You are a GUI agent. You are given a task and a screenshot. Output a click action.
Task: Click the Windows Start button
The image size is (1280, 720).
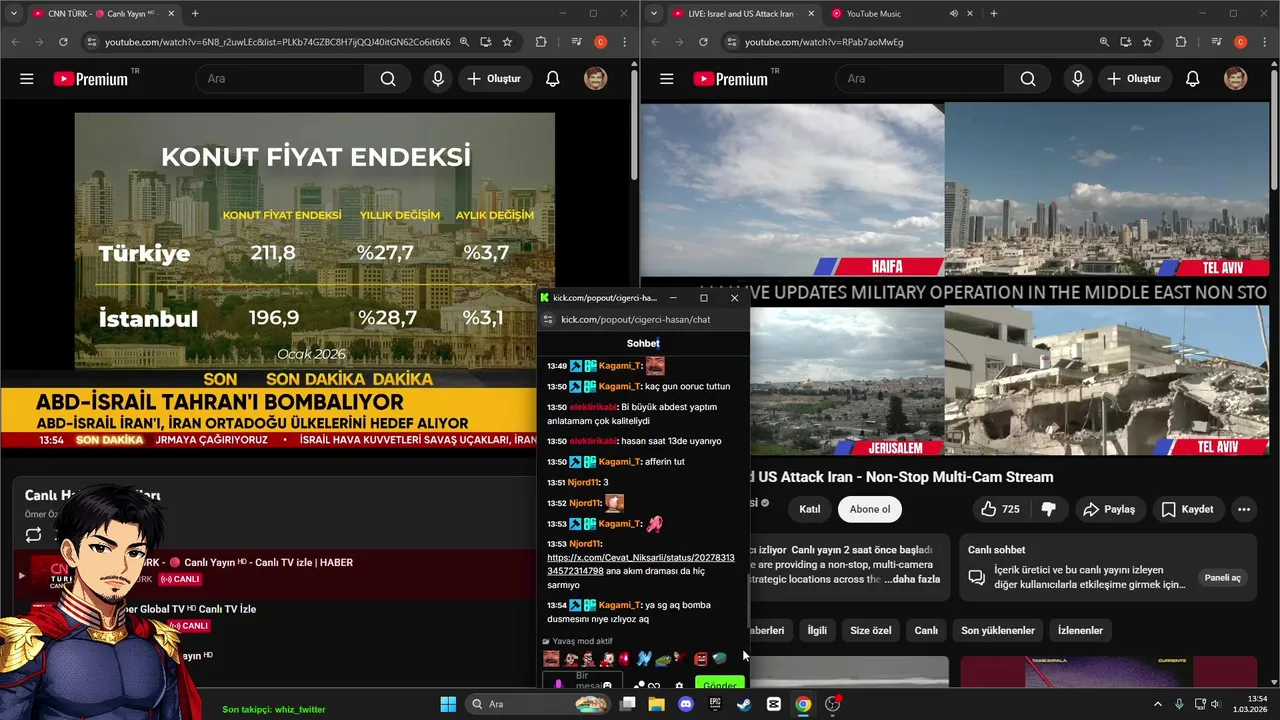click(x=448, y=704)
